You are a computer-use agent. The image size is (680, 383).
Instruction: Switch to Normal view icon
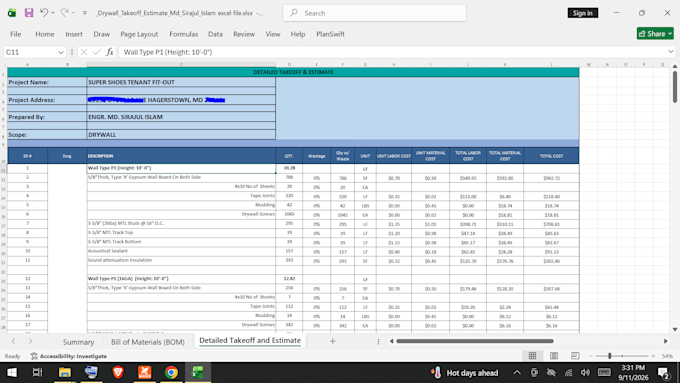pos(533,356)
